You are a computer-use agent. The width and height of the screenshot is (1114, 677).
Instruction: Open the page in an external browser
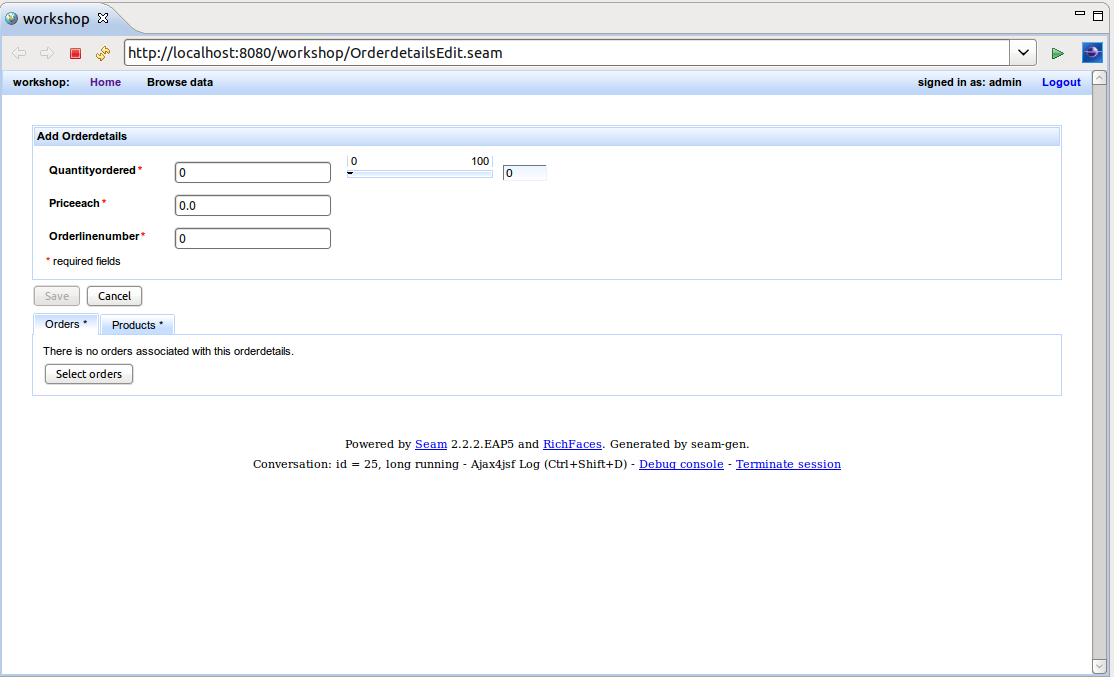[1092, 52]
